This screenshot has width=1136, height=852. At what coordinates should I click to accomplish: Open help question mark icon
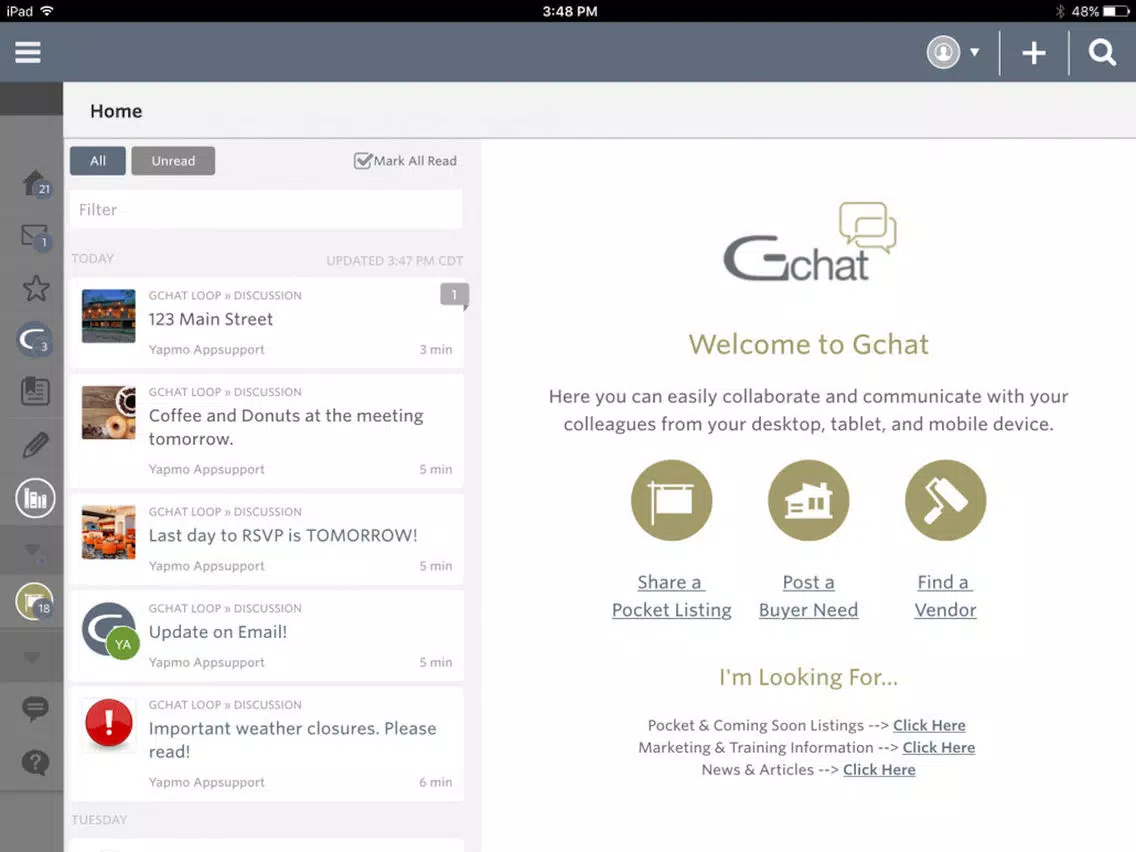[x=35, y=762]
